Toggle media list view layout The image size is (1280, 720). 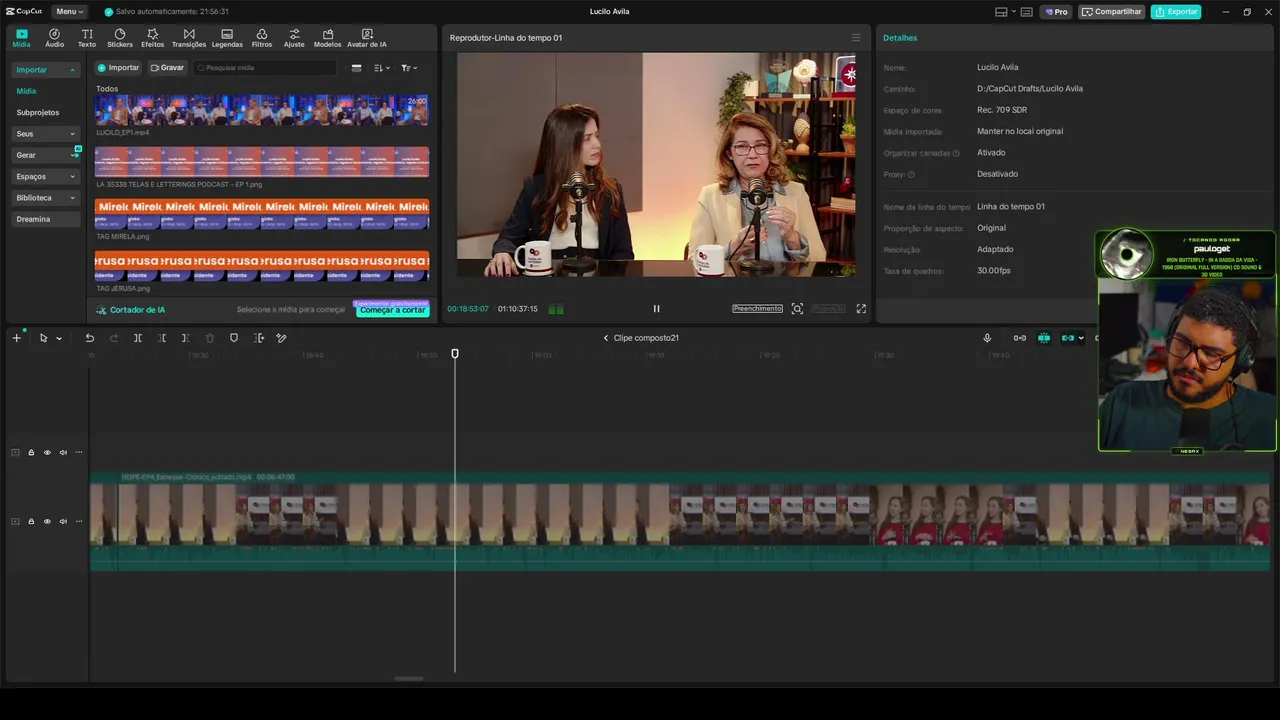[357, 68]
